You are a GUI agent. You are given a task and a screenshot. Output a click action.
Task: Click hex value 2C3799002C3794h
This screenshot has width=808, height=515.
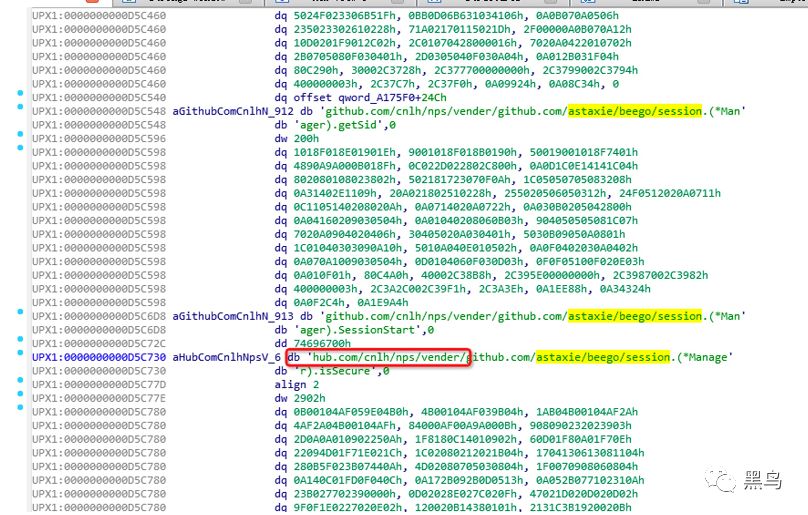(587, 70)
